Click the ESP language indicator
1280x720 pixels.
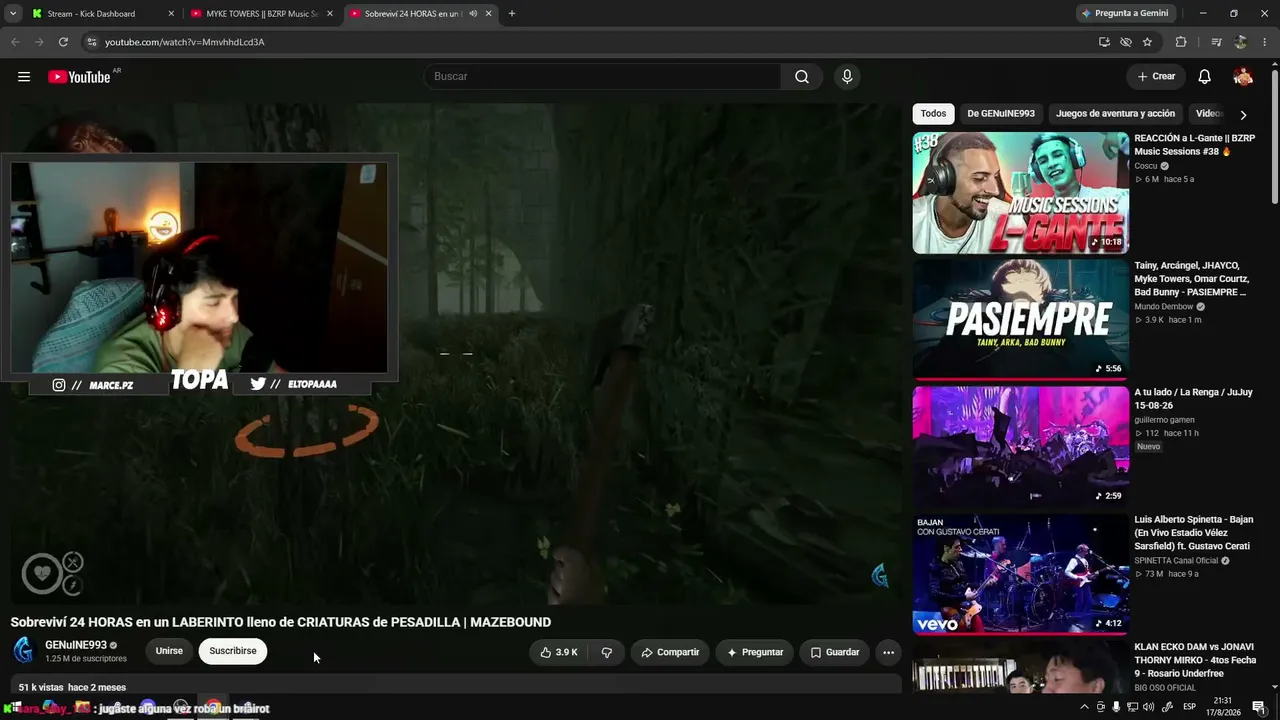1190,707
